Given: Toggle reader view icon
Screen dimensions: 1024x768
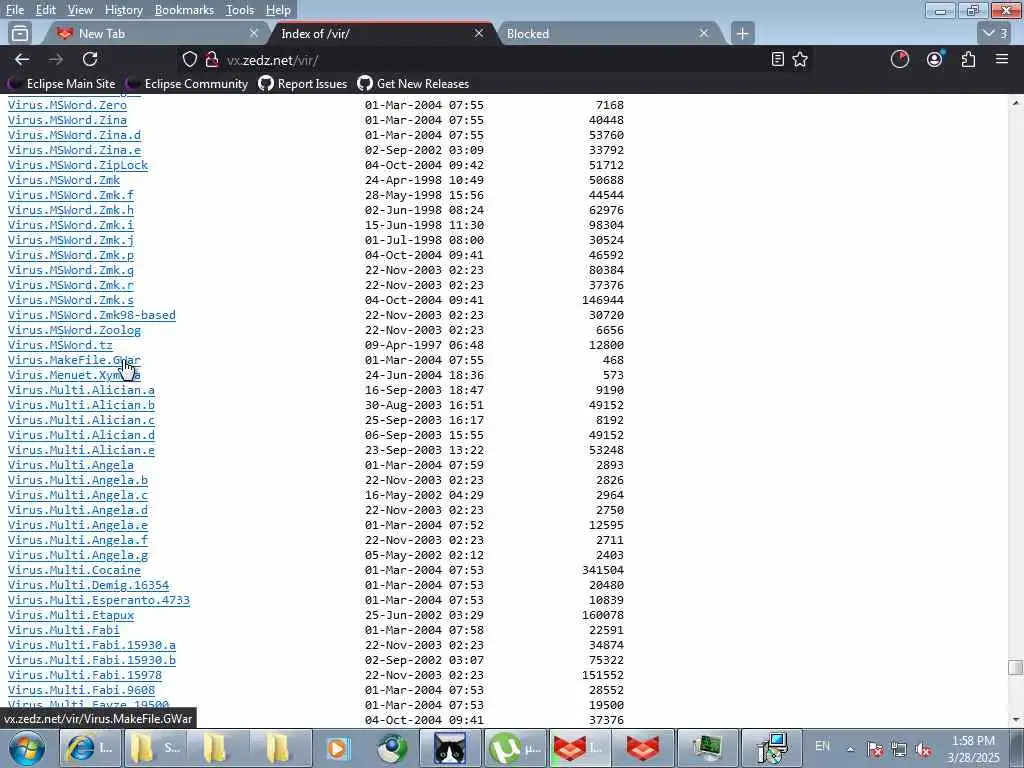Looking at the screenshot, I should (x=777, y=59).
